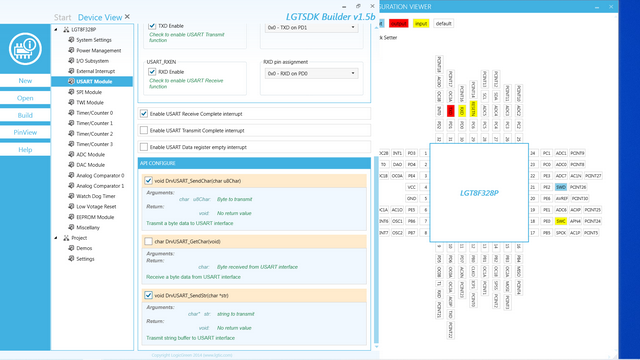Click the icon beside I/O Subsystem

tap(71, 60)
